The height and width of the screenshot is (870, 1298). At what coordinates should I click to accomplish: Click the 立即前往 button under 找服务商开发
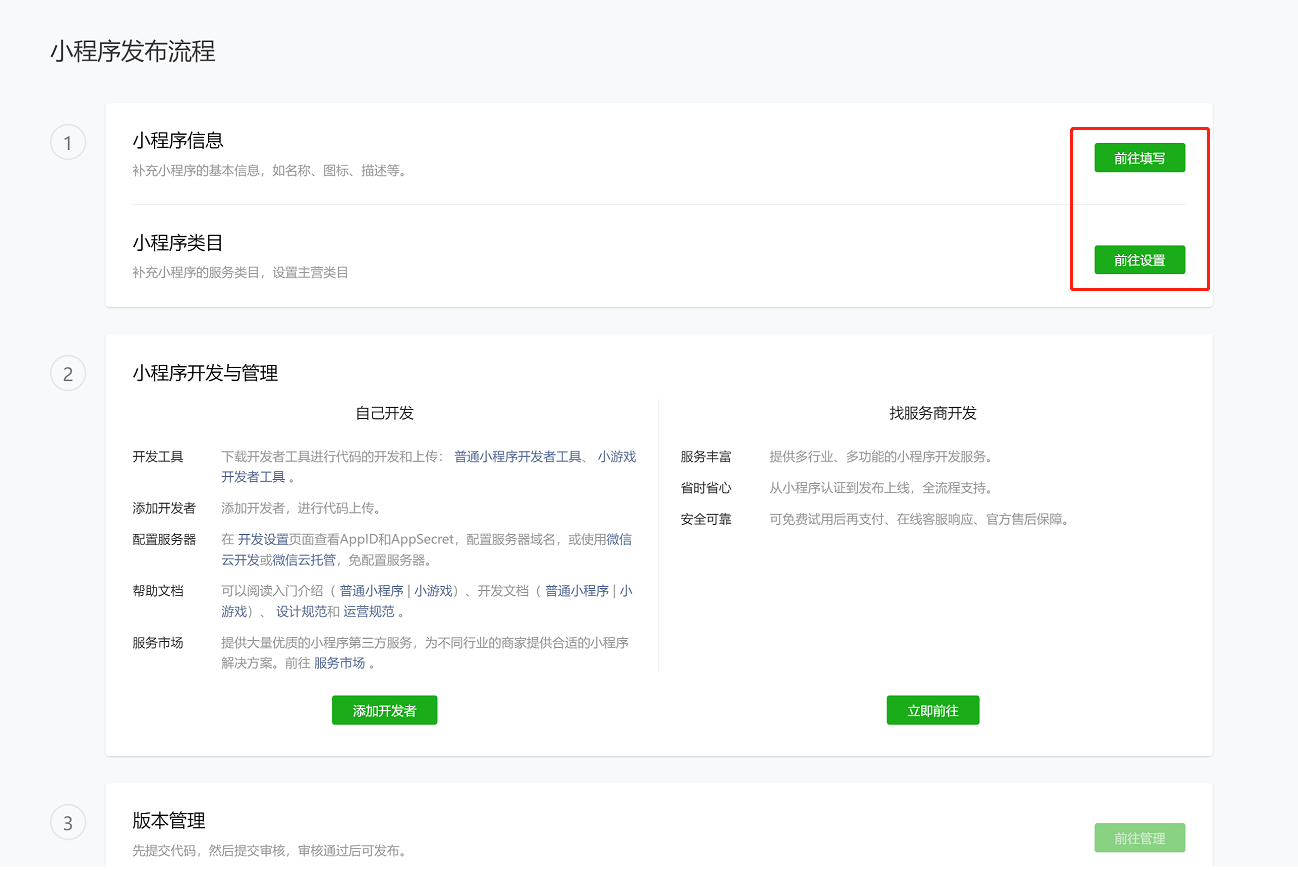[x=932, y=710]
